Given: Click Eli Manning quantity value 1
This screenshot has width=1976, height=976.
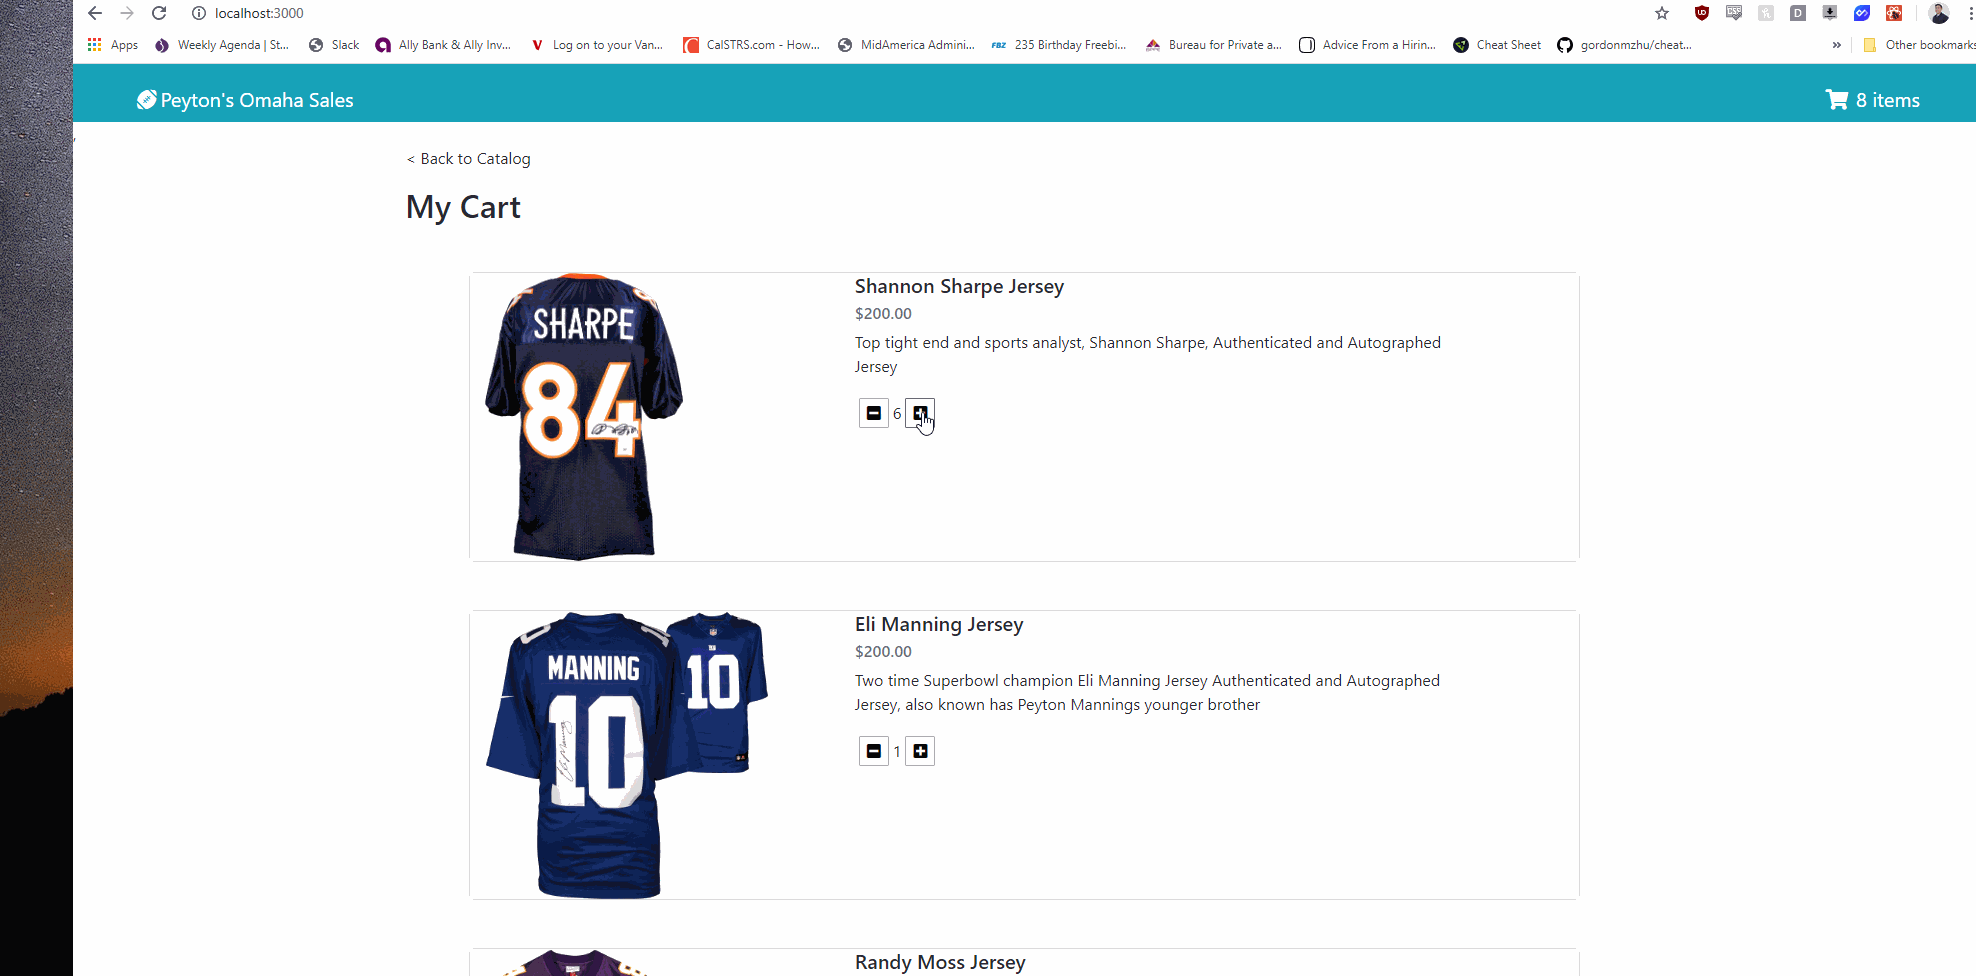Looking at the screenshot, I should coord(897,751).
